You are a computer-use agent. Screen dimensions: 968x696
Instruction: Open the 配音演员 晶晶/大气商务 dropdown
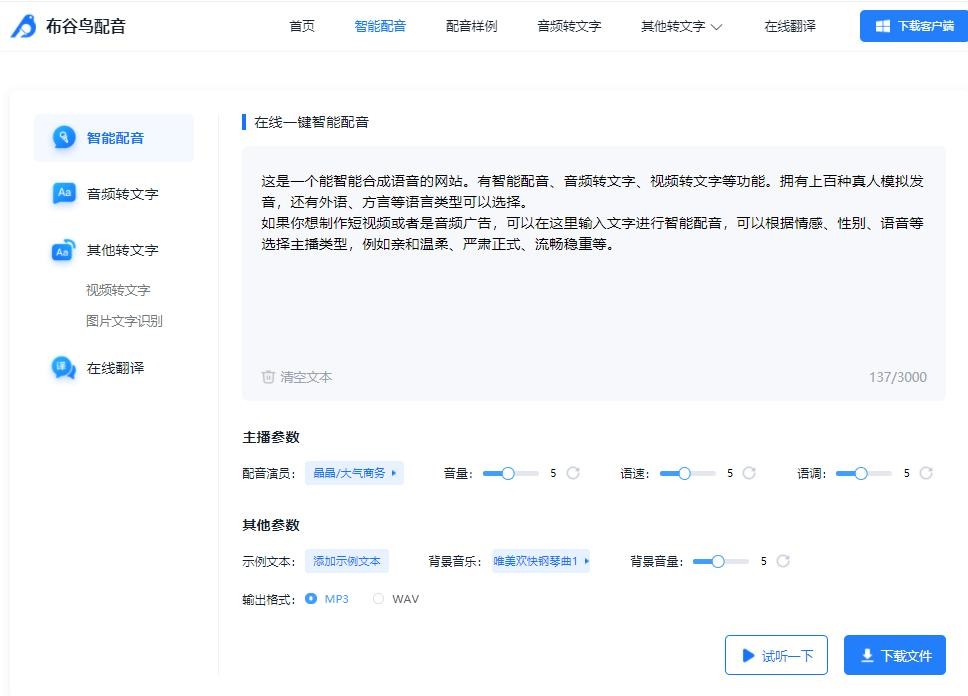click(354, 473)
